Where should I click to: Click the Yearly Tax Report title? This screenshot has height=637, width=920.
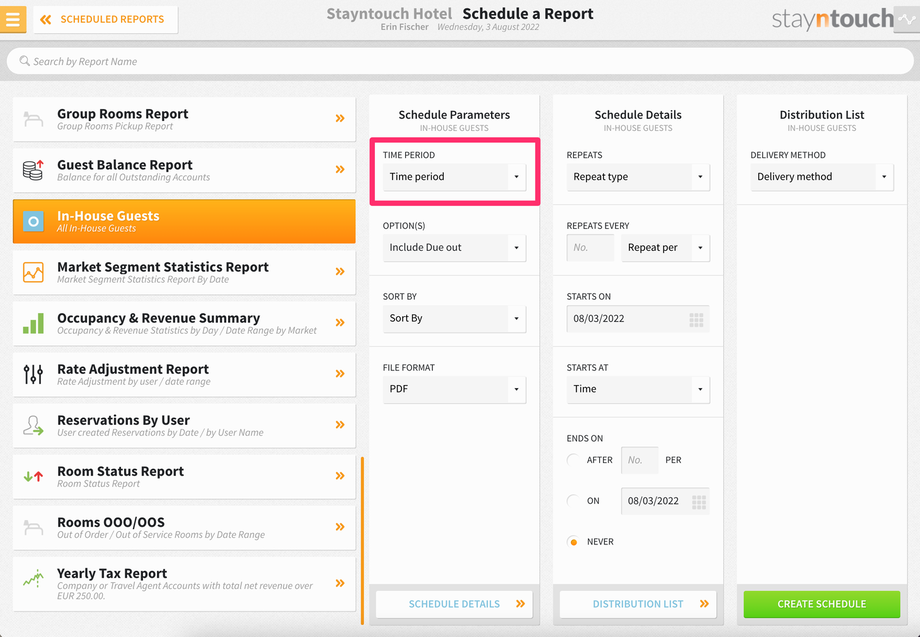112,574
